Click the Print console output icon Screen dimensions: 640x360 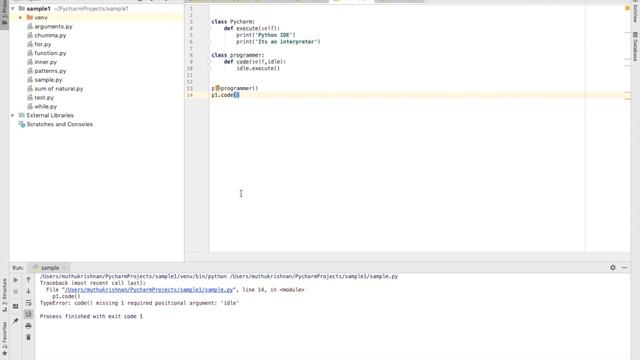click(28, 326)
